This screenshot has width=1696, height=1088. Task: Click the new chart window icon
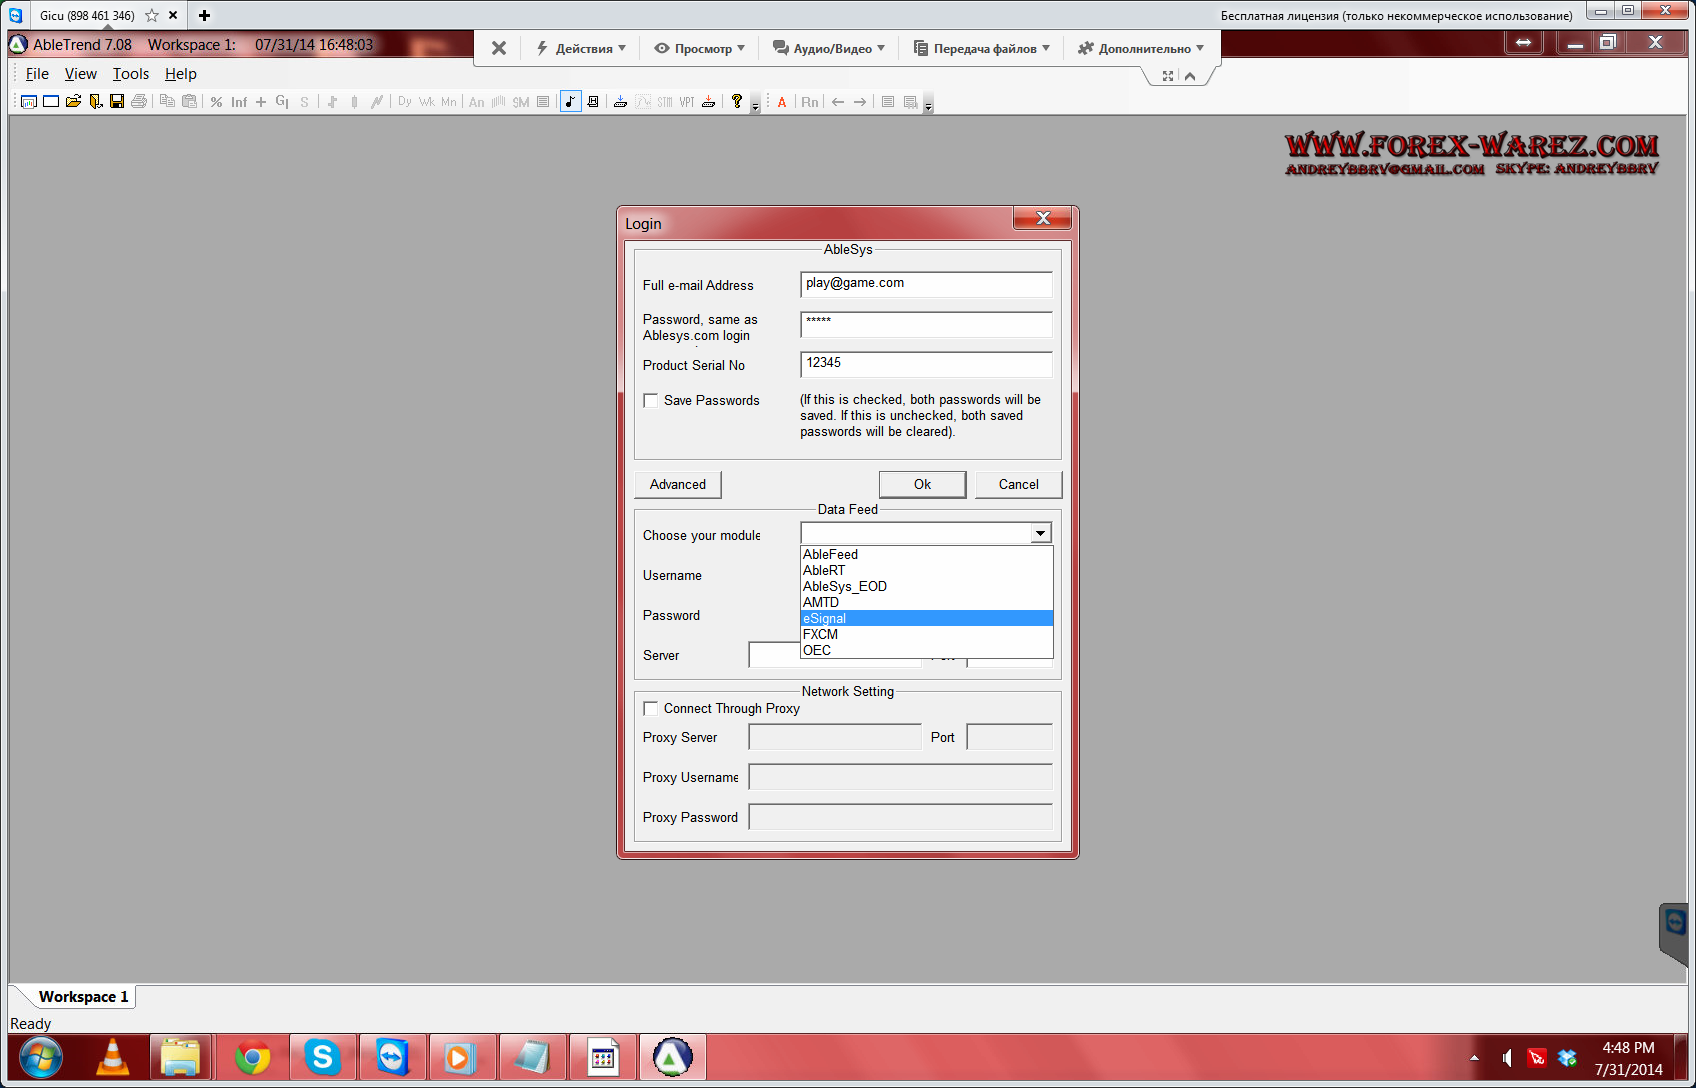[x=29, y=102]
